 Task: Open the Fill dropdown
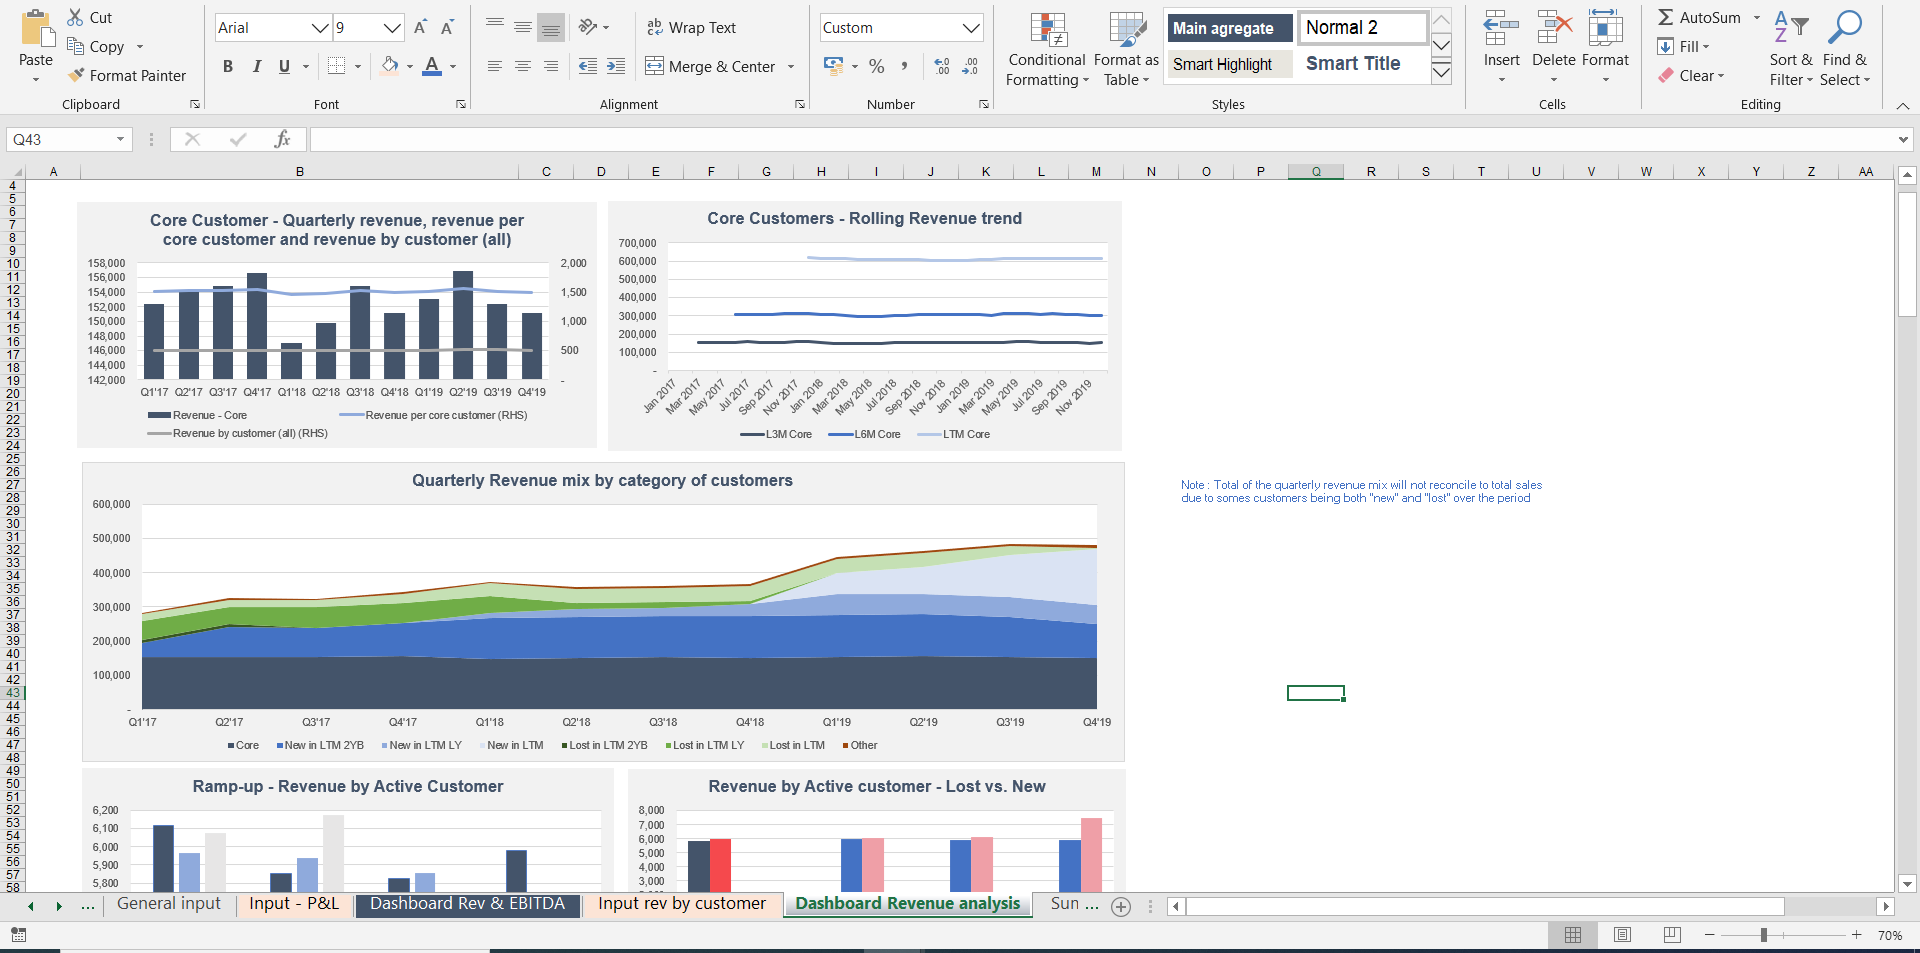pyautogui.click(x=1684, y=46)
